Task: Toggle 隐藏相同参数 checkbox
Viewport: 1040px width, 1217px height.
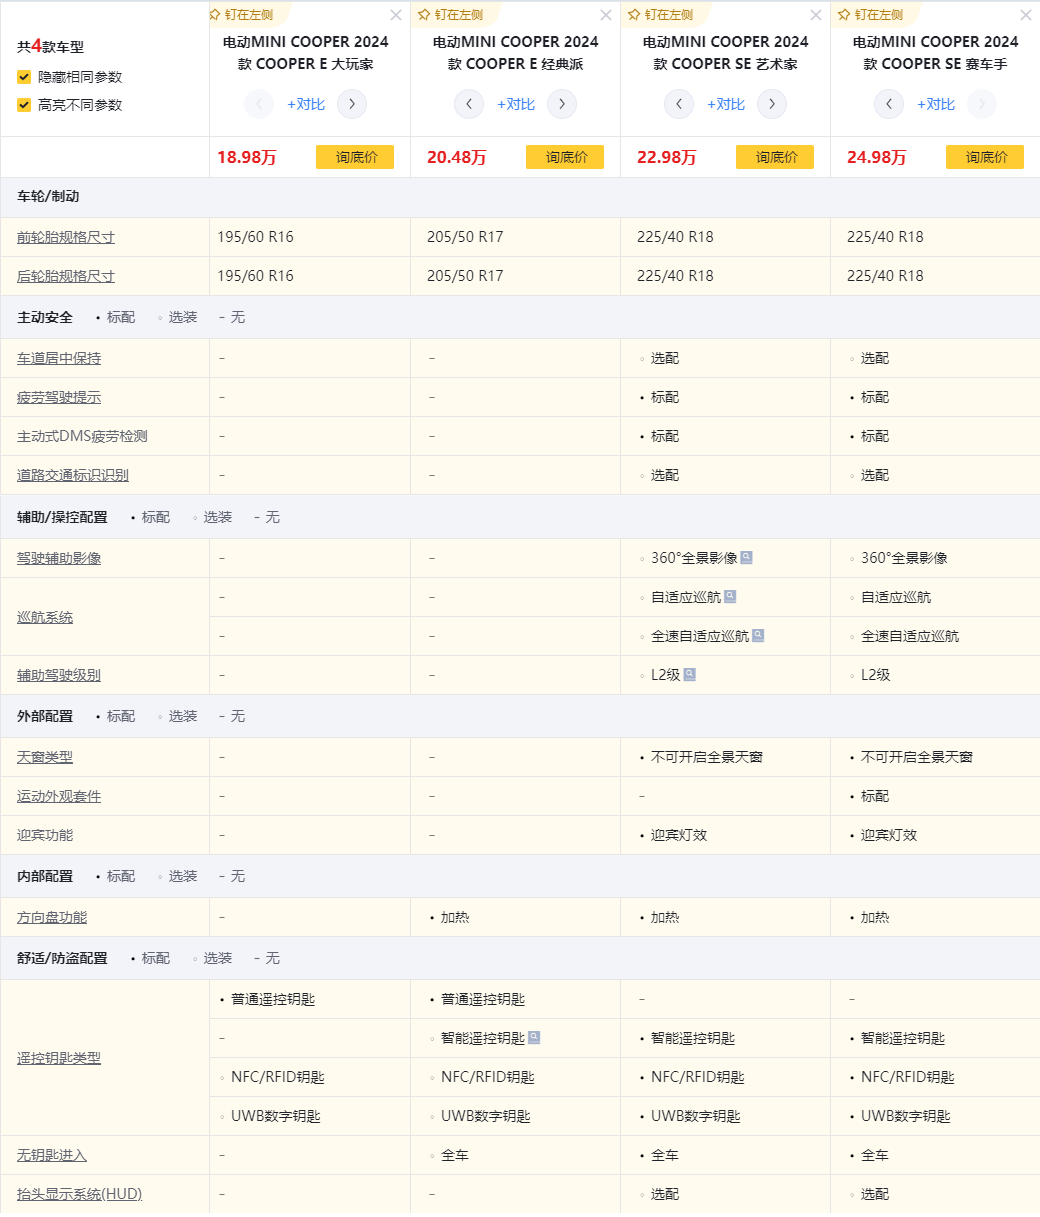Action: [24, 77]
